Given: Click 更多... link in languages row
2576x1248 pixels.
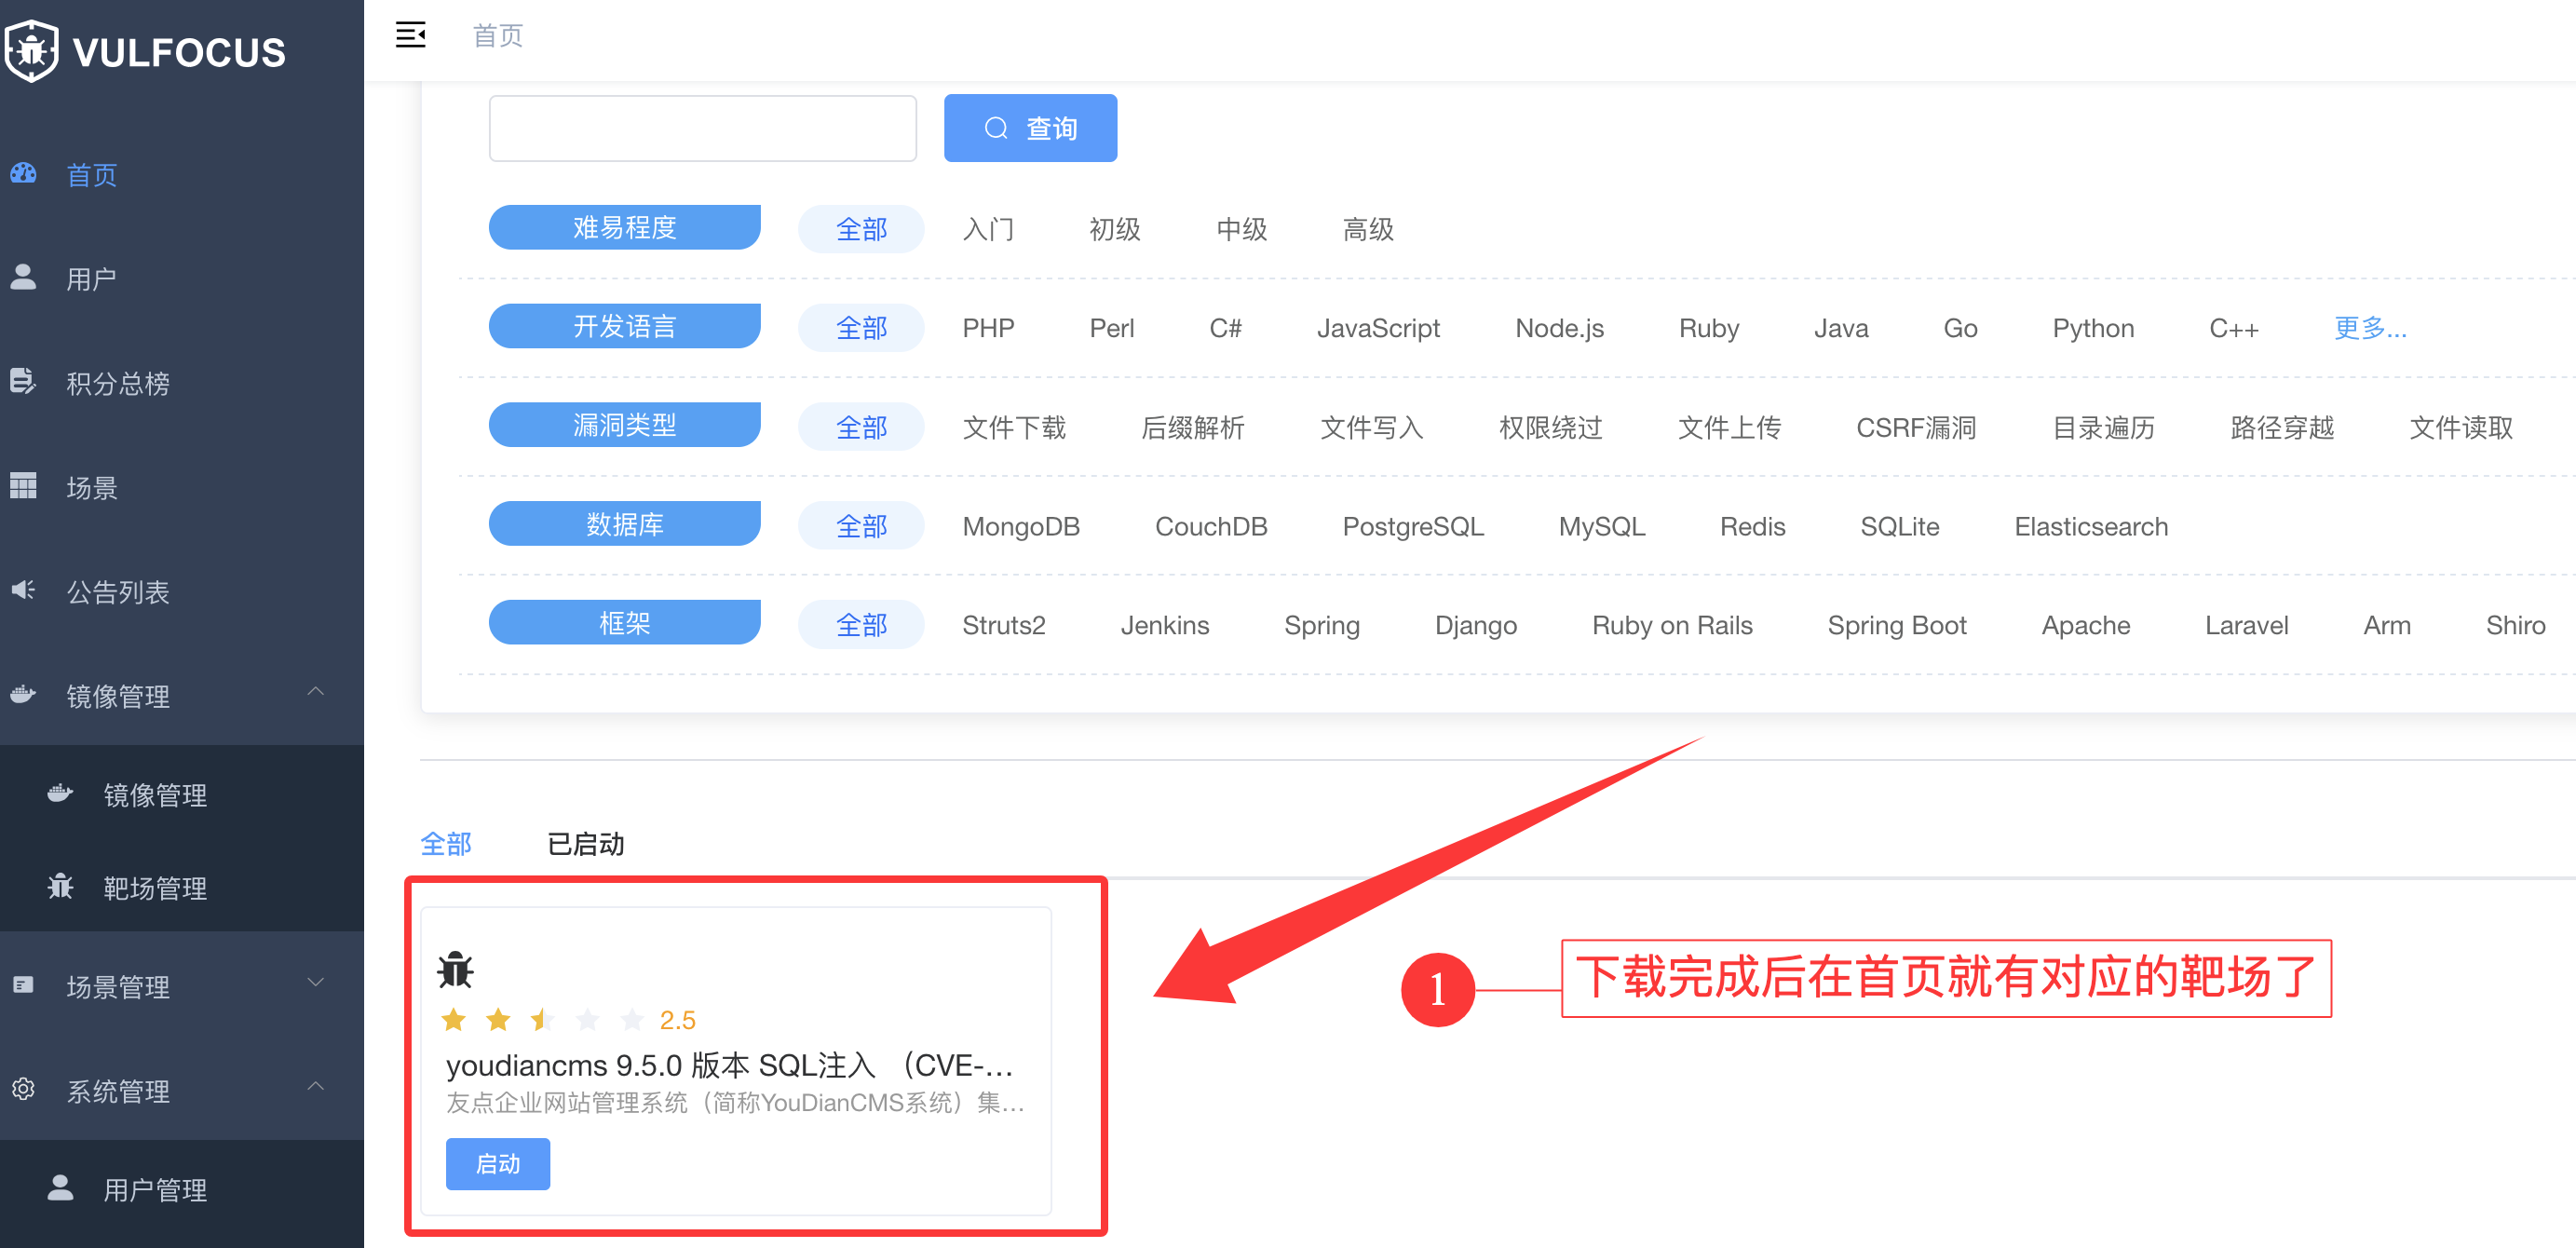Looking at the screenshot, I should (x=2368, y=328).
